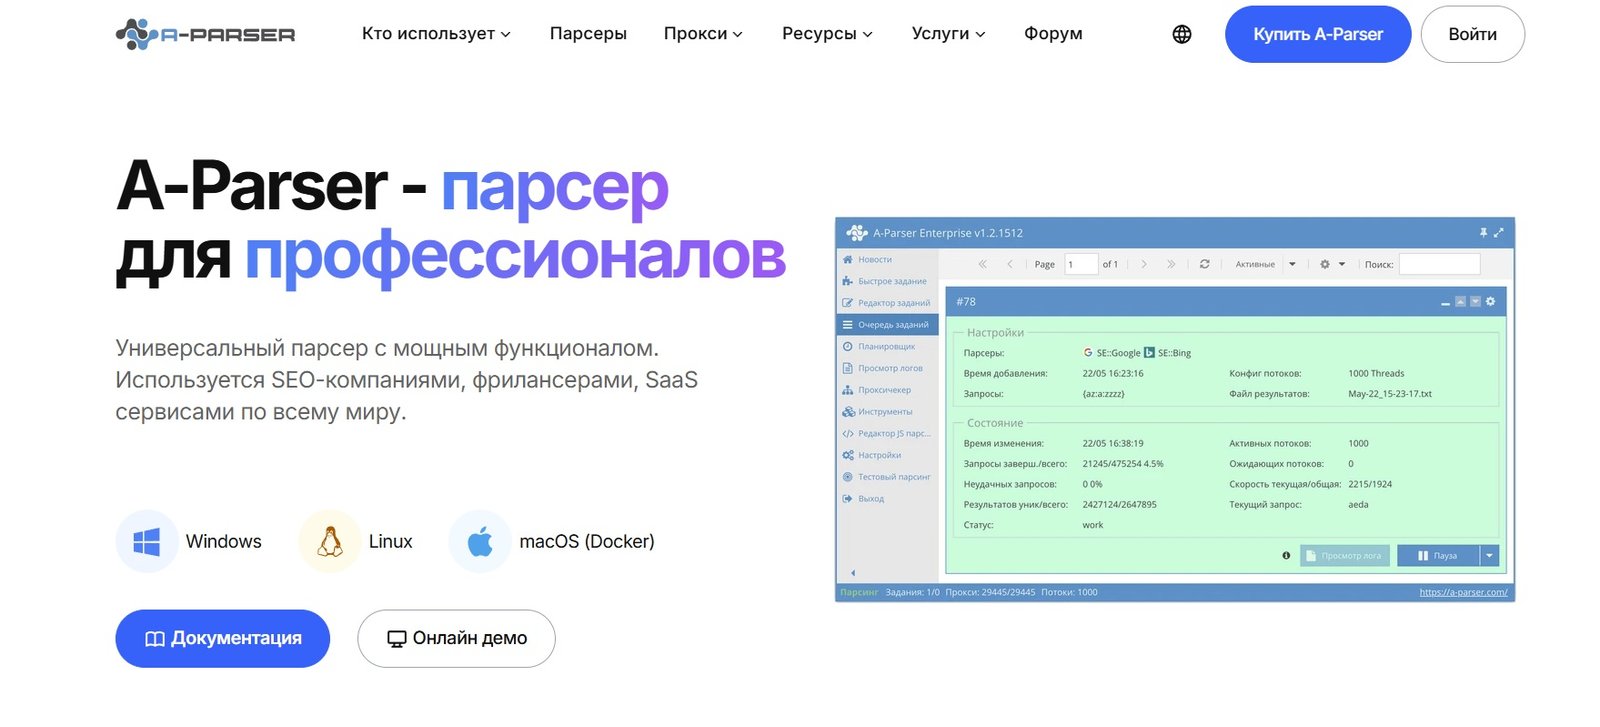Click the refresh icon in the queue toolbar
Image resolution: width=1600 pixels, height=727 pixels.
(1205, 264)
